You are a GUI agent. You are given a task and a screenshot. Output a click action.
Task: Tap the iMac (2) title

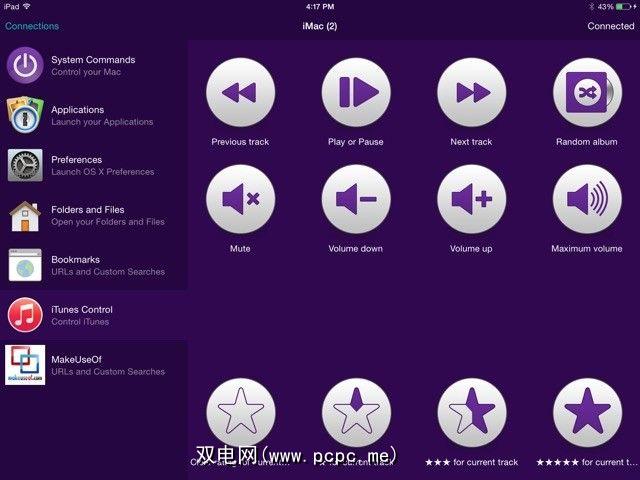pos(320,26)
